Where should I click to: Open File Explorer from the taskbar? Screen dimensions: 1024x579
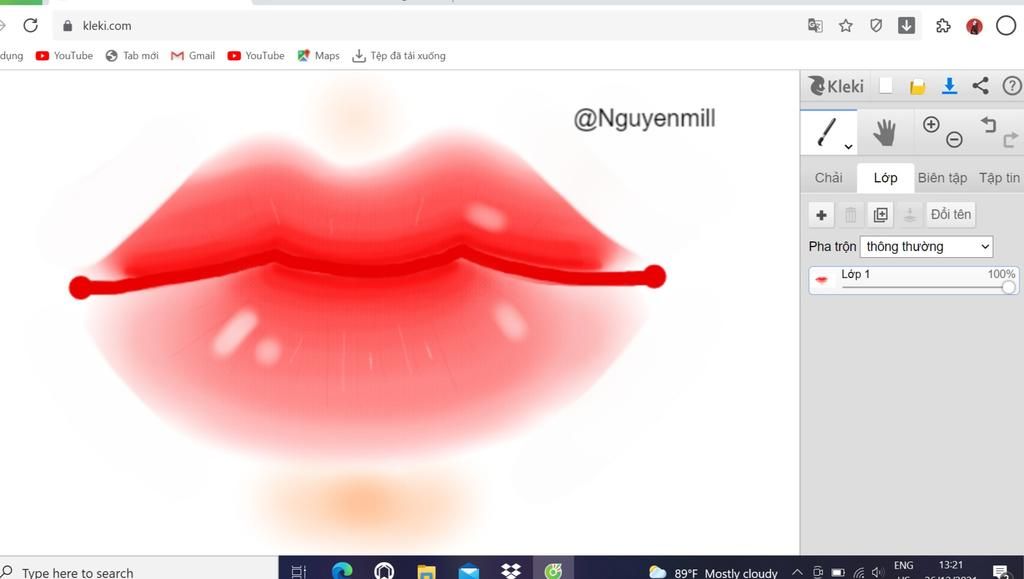tap(426, 572)
